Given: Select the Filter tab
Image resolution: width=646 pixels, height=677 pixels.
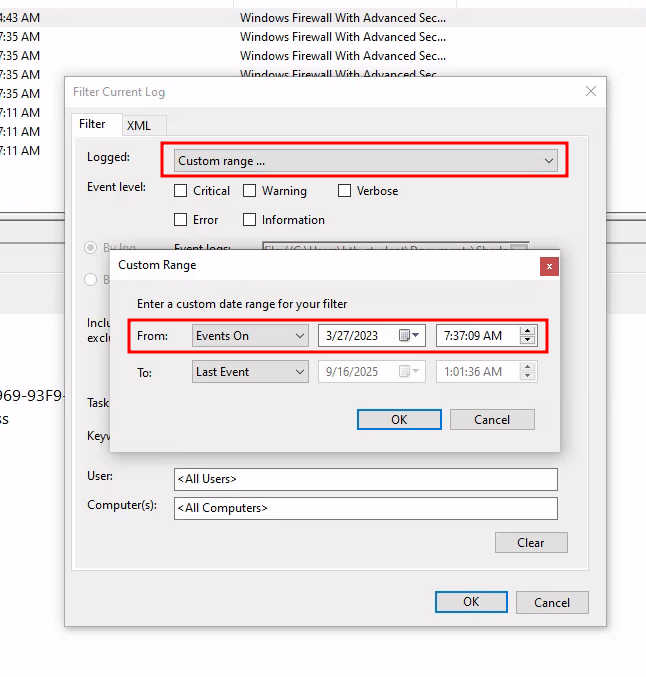Looking at the screenshot, I should pyautogui.click(x=92, y=125).
